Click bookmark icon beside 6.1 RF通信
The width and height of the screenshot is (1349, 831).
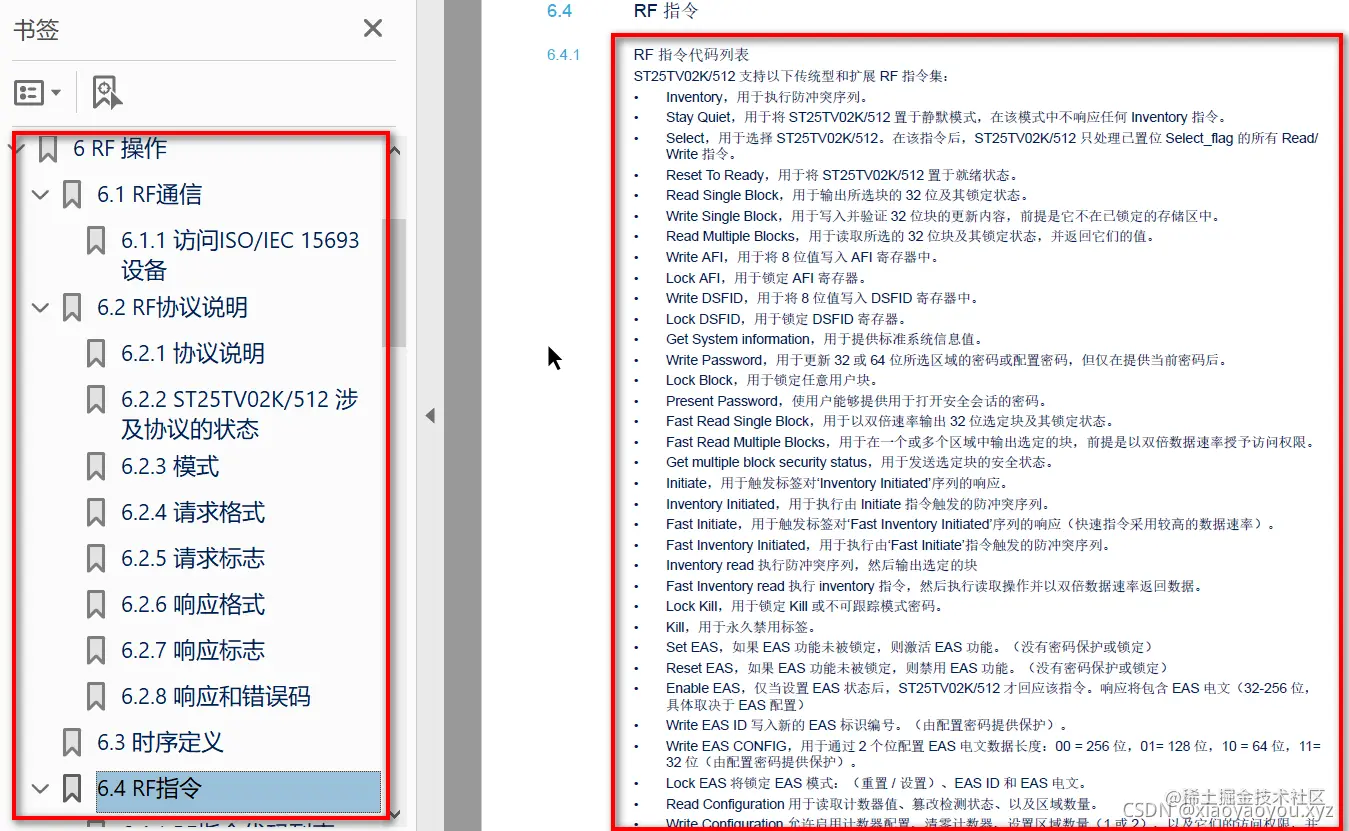pos(72,194)
